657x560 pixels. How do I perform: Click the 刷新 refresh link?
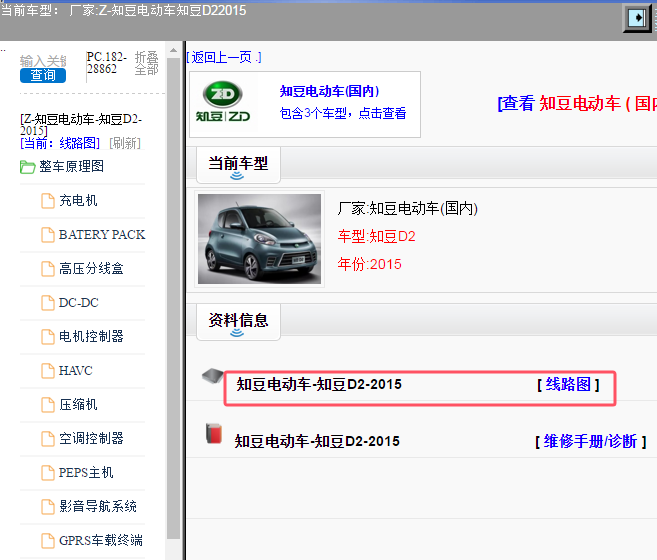(x=125, y=143)
